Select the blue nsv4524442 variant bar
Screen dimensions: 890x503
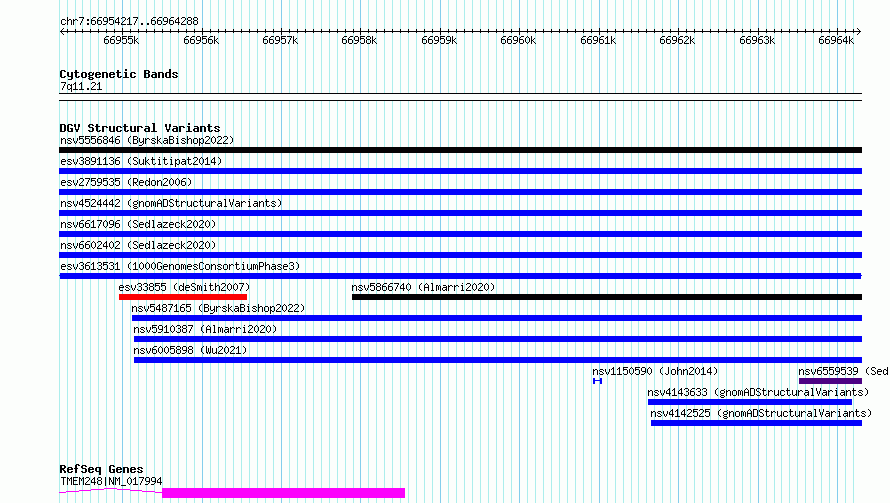pos(460,213)
